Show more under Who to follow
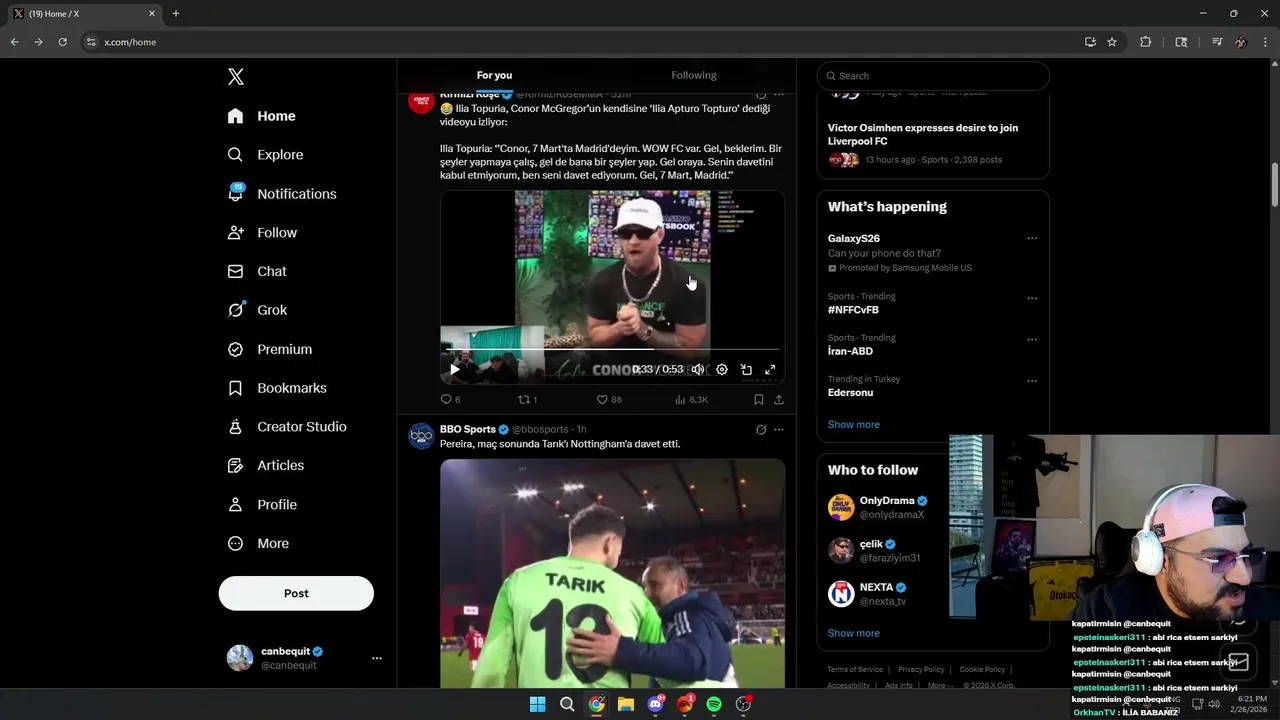Screen dimensions: 1280x720 (853, 633)
